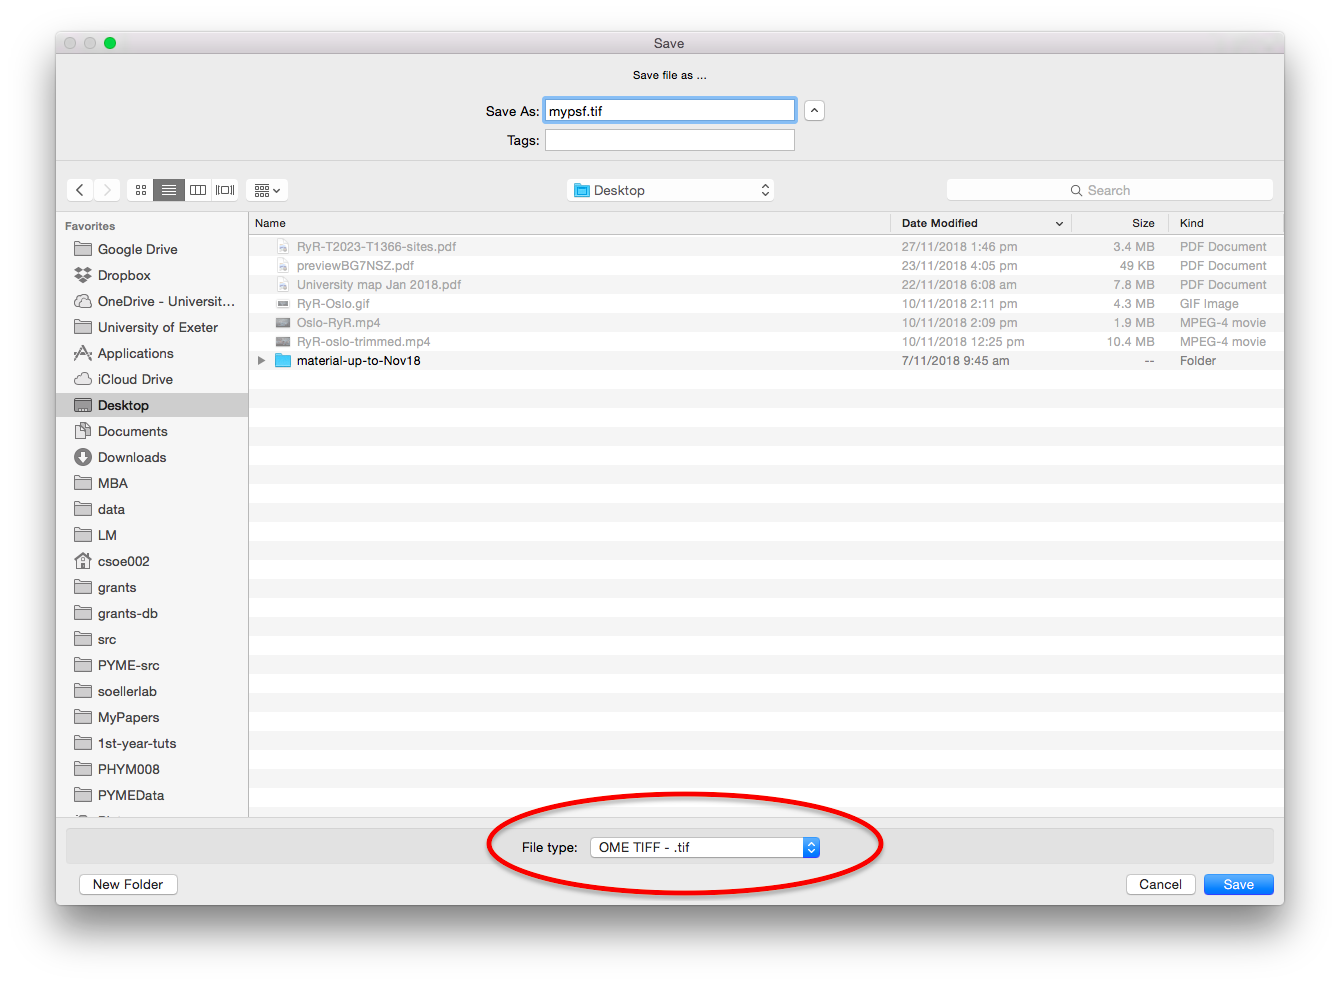Go back using the left chevron
Viewport: 1340px width, 985px height.
pos(80,190)
